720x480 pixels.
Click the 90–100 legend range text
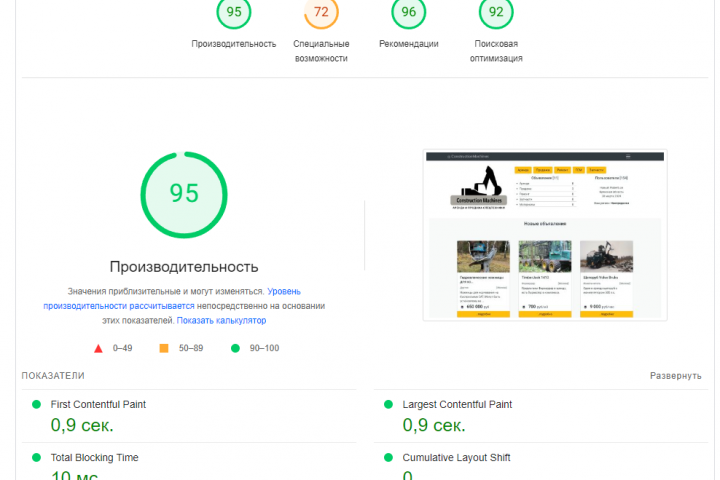click(x=264, y=348)
